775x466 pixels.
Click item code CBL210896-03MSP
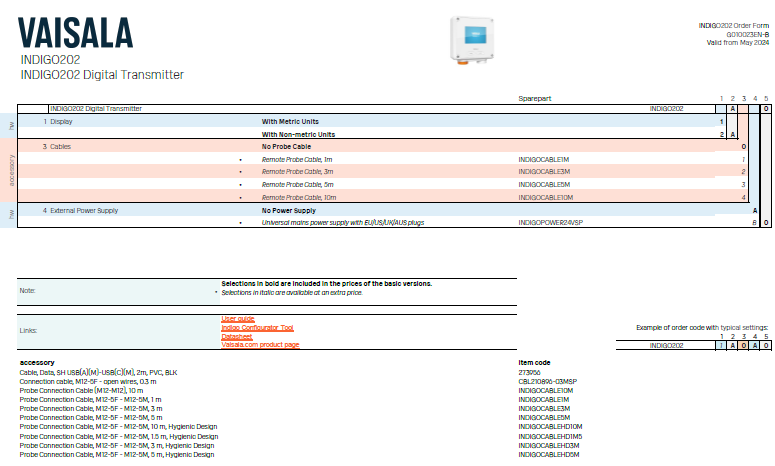548,381
